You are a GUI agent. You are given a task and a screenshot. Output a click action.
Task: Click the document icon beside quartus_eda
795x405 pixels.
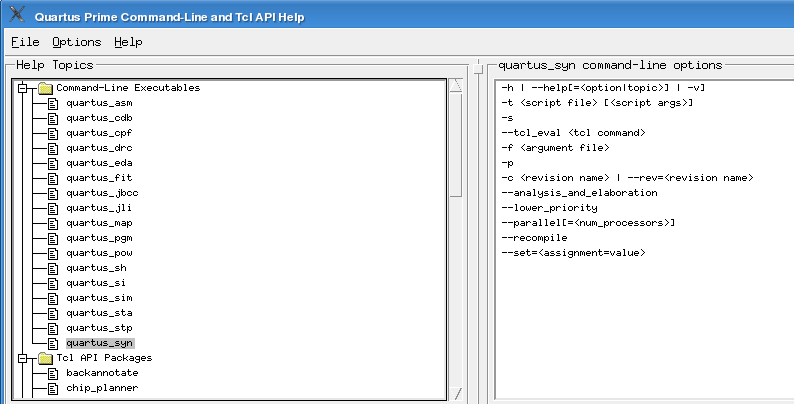click(x=53, y=163)
